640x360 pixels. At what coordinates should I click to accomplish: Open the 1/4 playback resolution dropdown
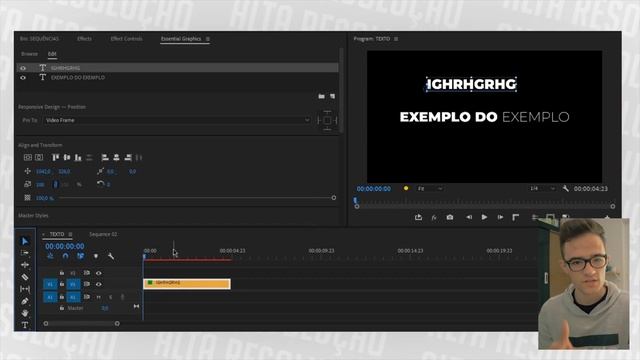pyautogui.click(x=542, y=188)
